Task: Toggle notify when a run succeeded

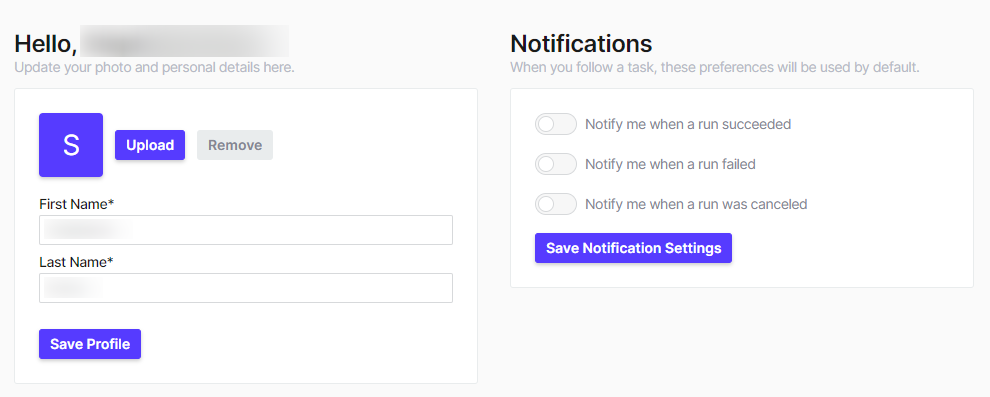Action: coord(556,124)
